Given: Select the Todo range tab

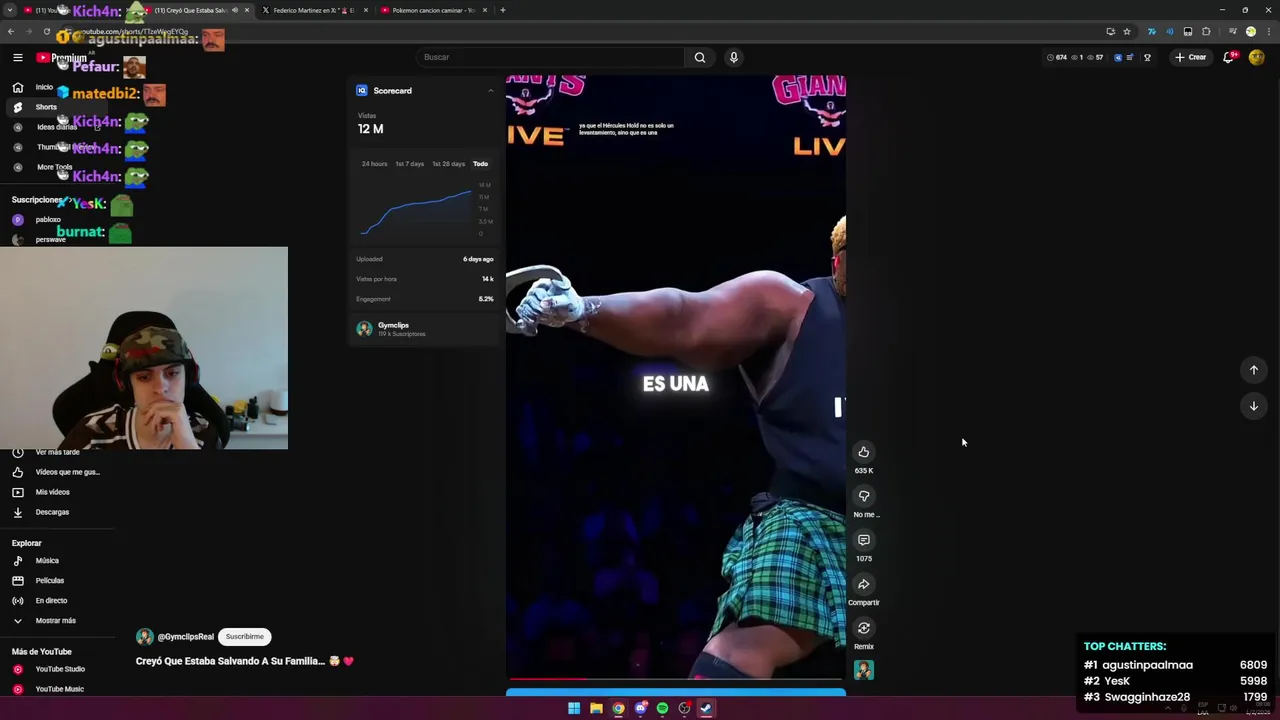Looking at the screenshot, I should [480, 164].
